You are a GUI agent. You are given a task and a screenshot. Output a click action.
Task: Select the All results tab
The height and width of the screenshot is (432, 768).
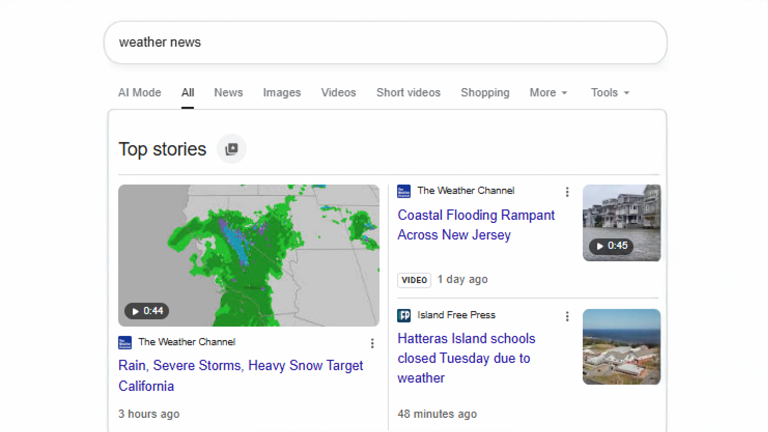point(188,93)
